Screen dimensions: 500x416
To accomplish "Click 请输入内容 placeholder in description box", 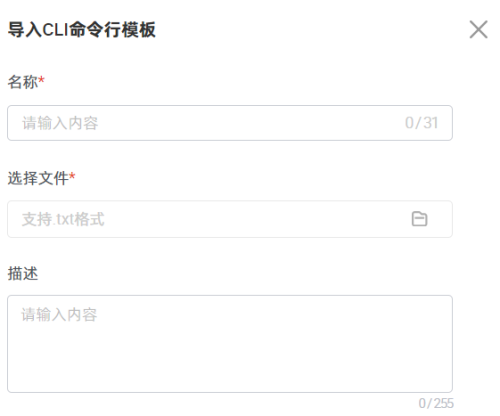I will click(x=59, y=315).
